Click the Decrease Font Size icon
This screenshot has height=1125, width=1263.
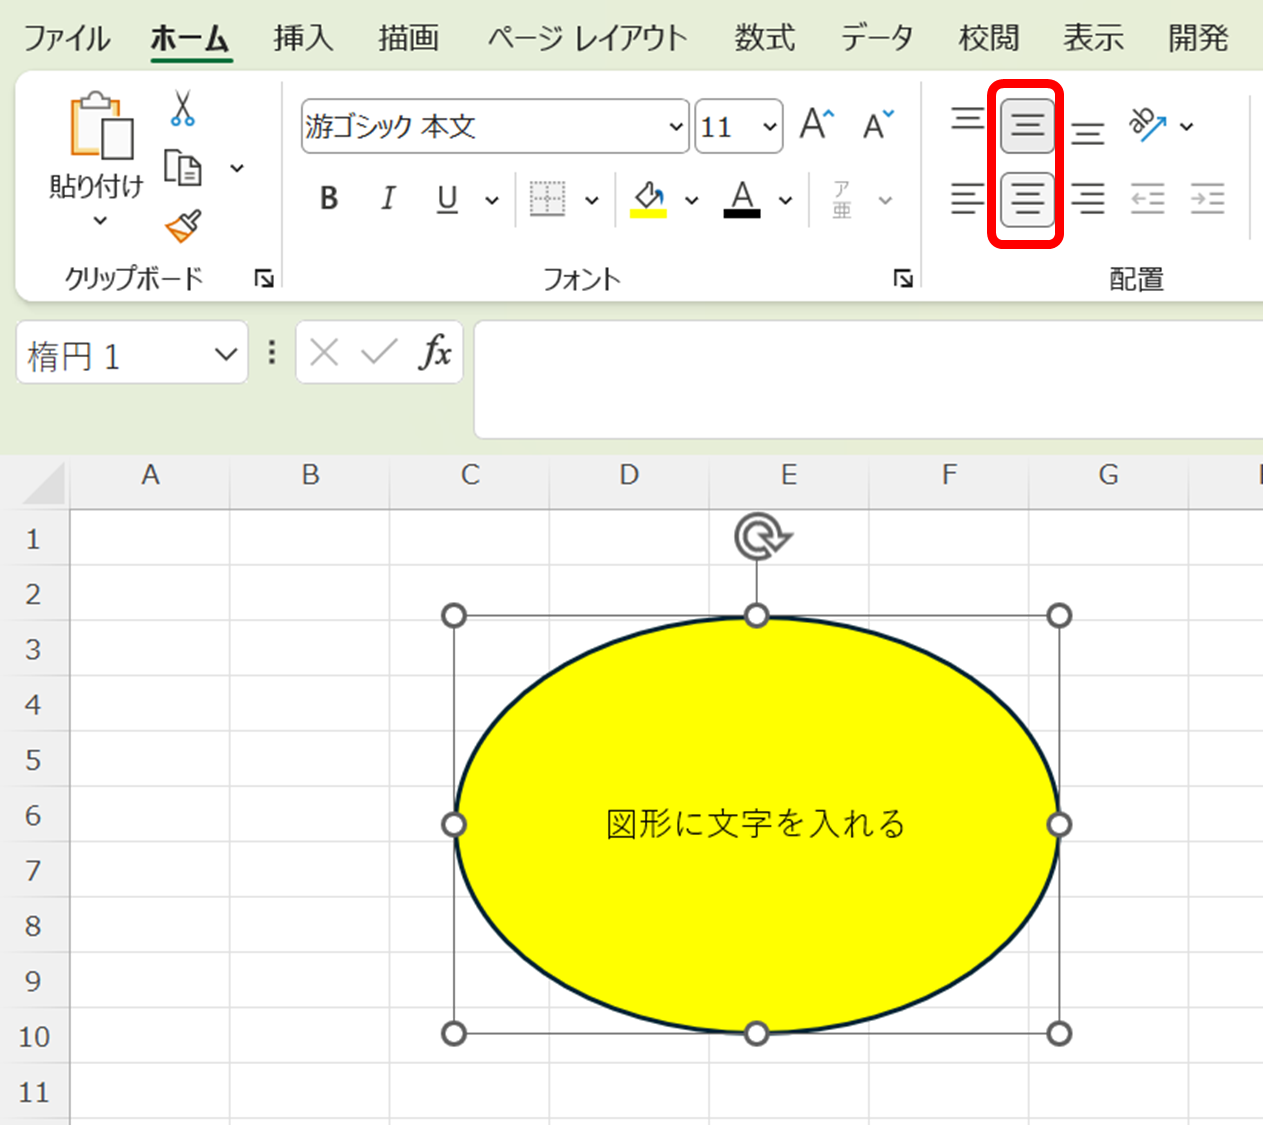coord(878,125)
